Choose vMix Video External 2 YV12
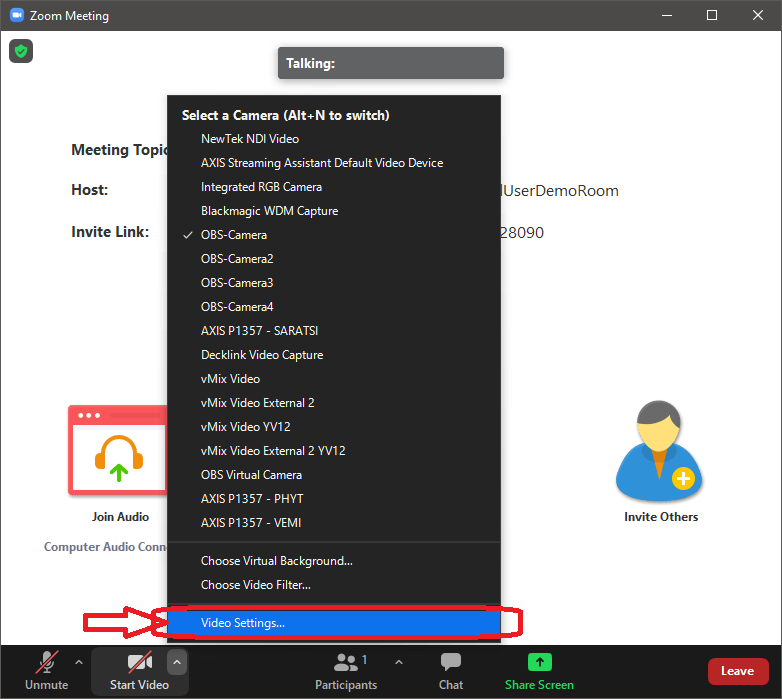Image resolution: width=782 pixels, height=699 pixels. click(x=334, y=451)
